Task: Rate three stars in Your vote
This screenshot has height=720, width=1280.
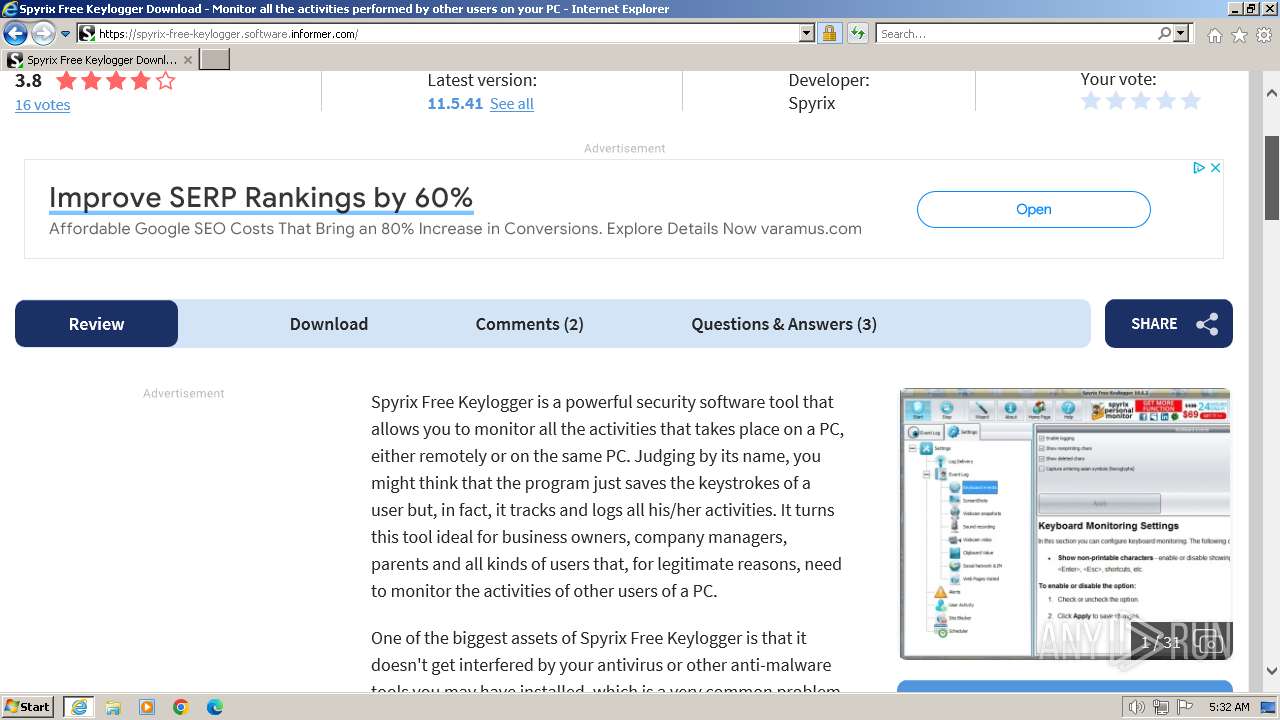Action: coord(1141,101)
